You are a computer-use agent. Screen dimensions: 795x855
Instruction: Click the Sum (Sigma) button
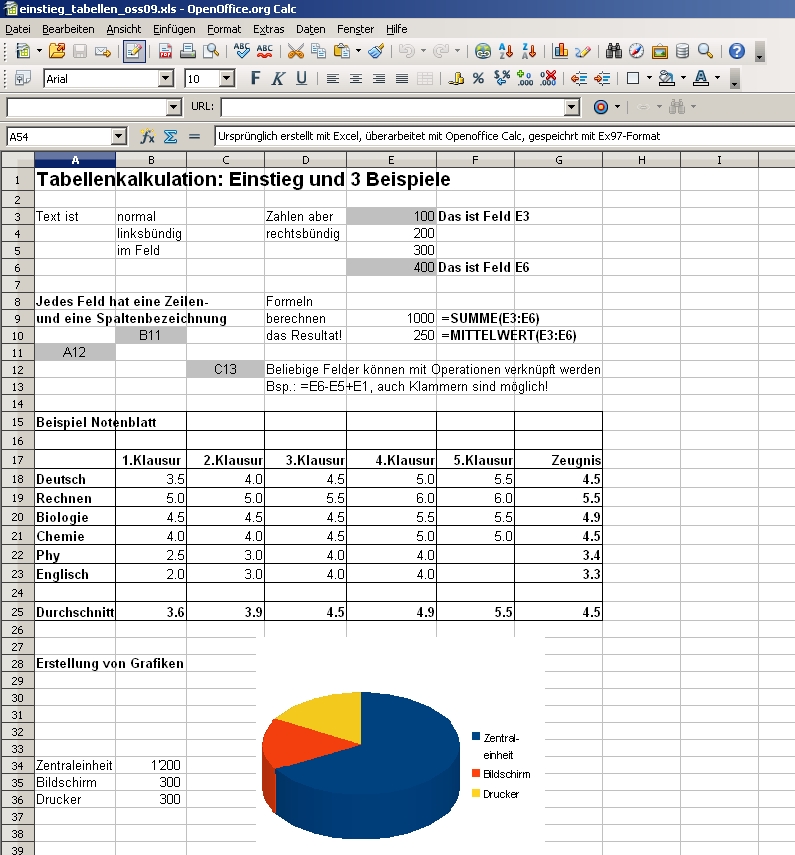pos(171,136)
